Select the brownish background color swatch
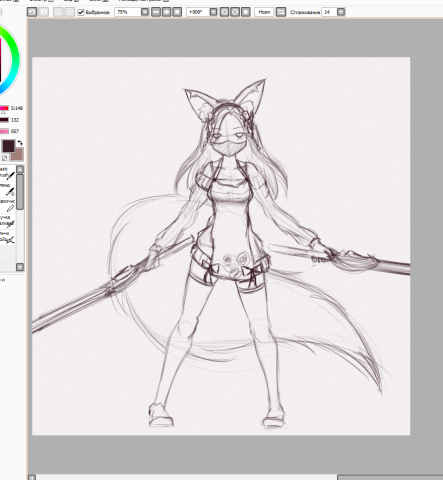 19,156
